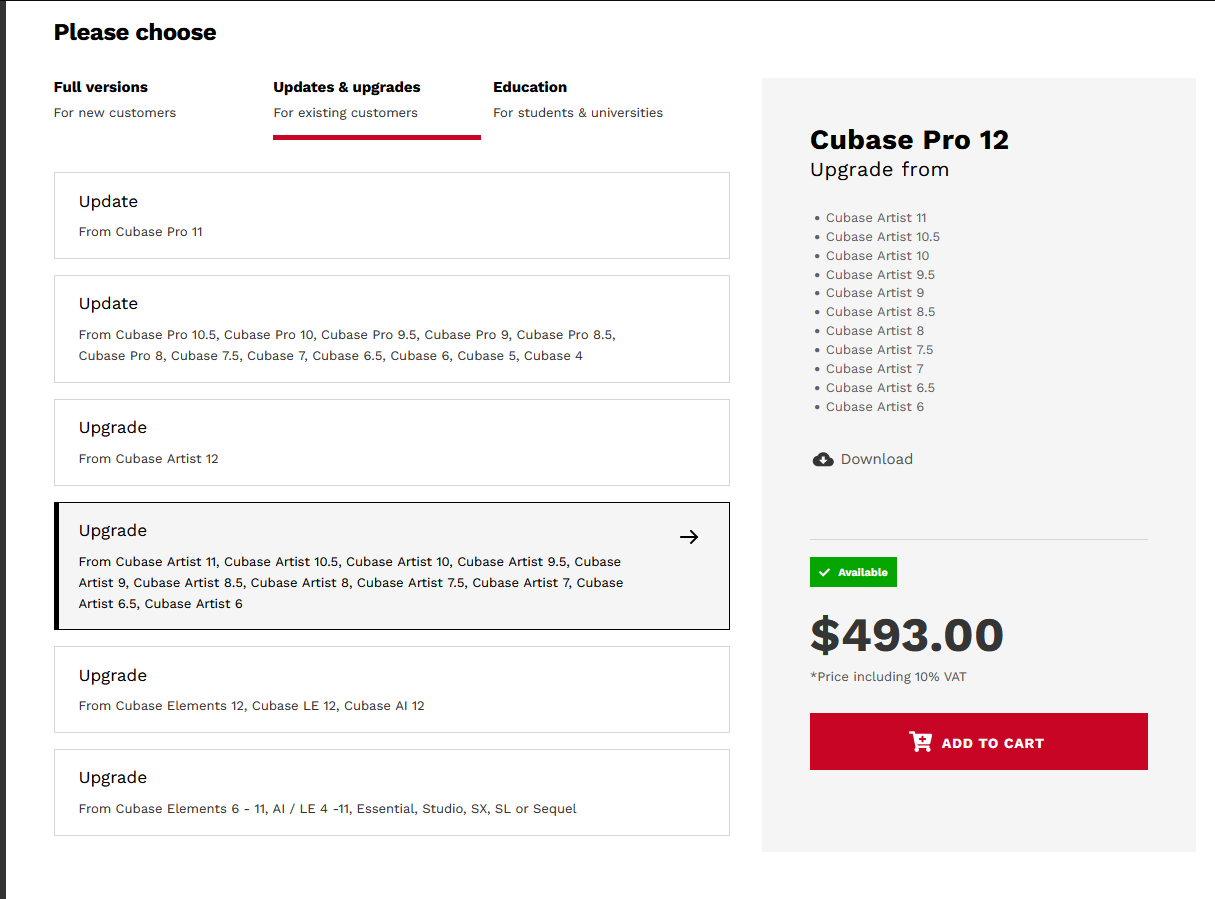Click the Download text label
The height and width of the screenshot is (899, 1215).
pyautogui.click(x=877, y=460)
